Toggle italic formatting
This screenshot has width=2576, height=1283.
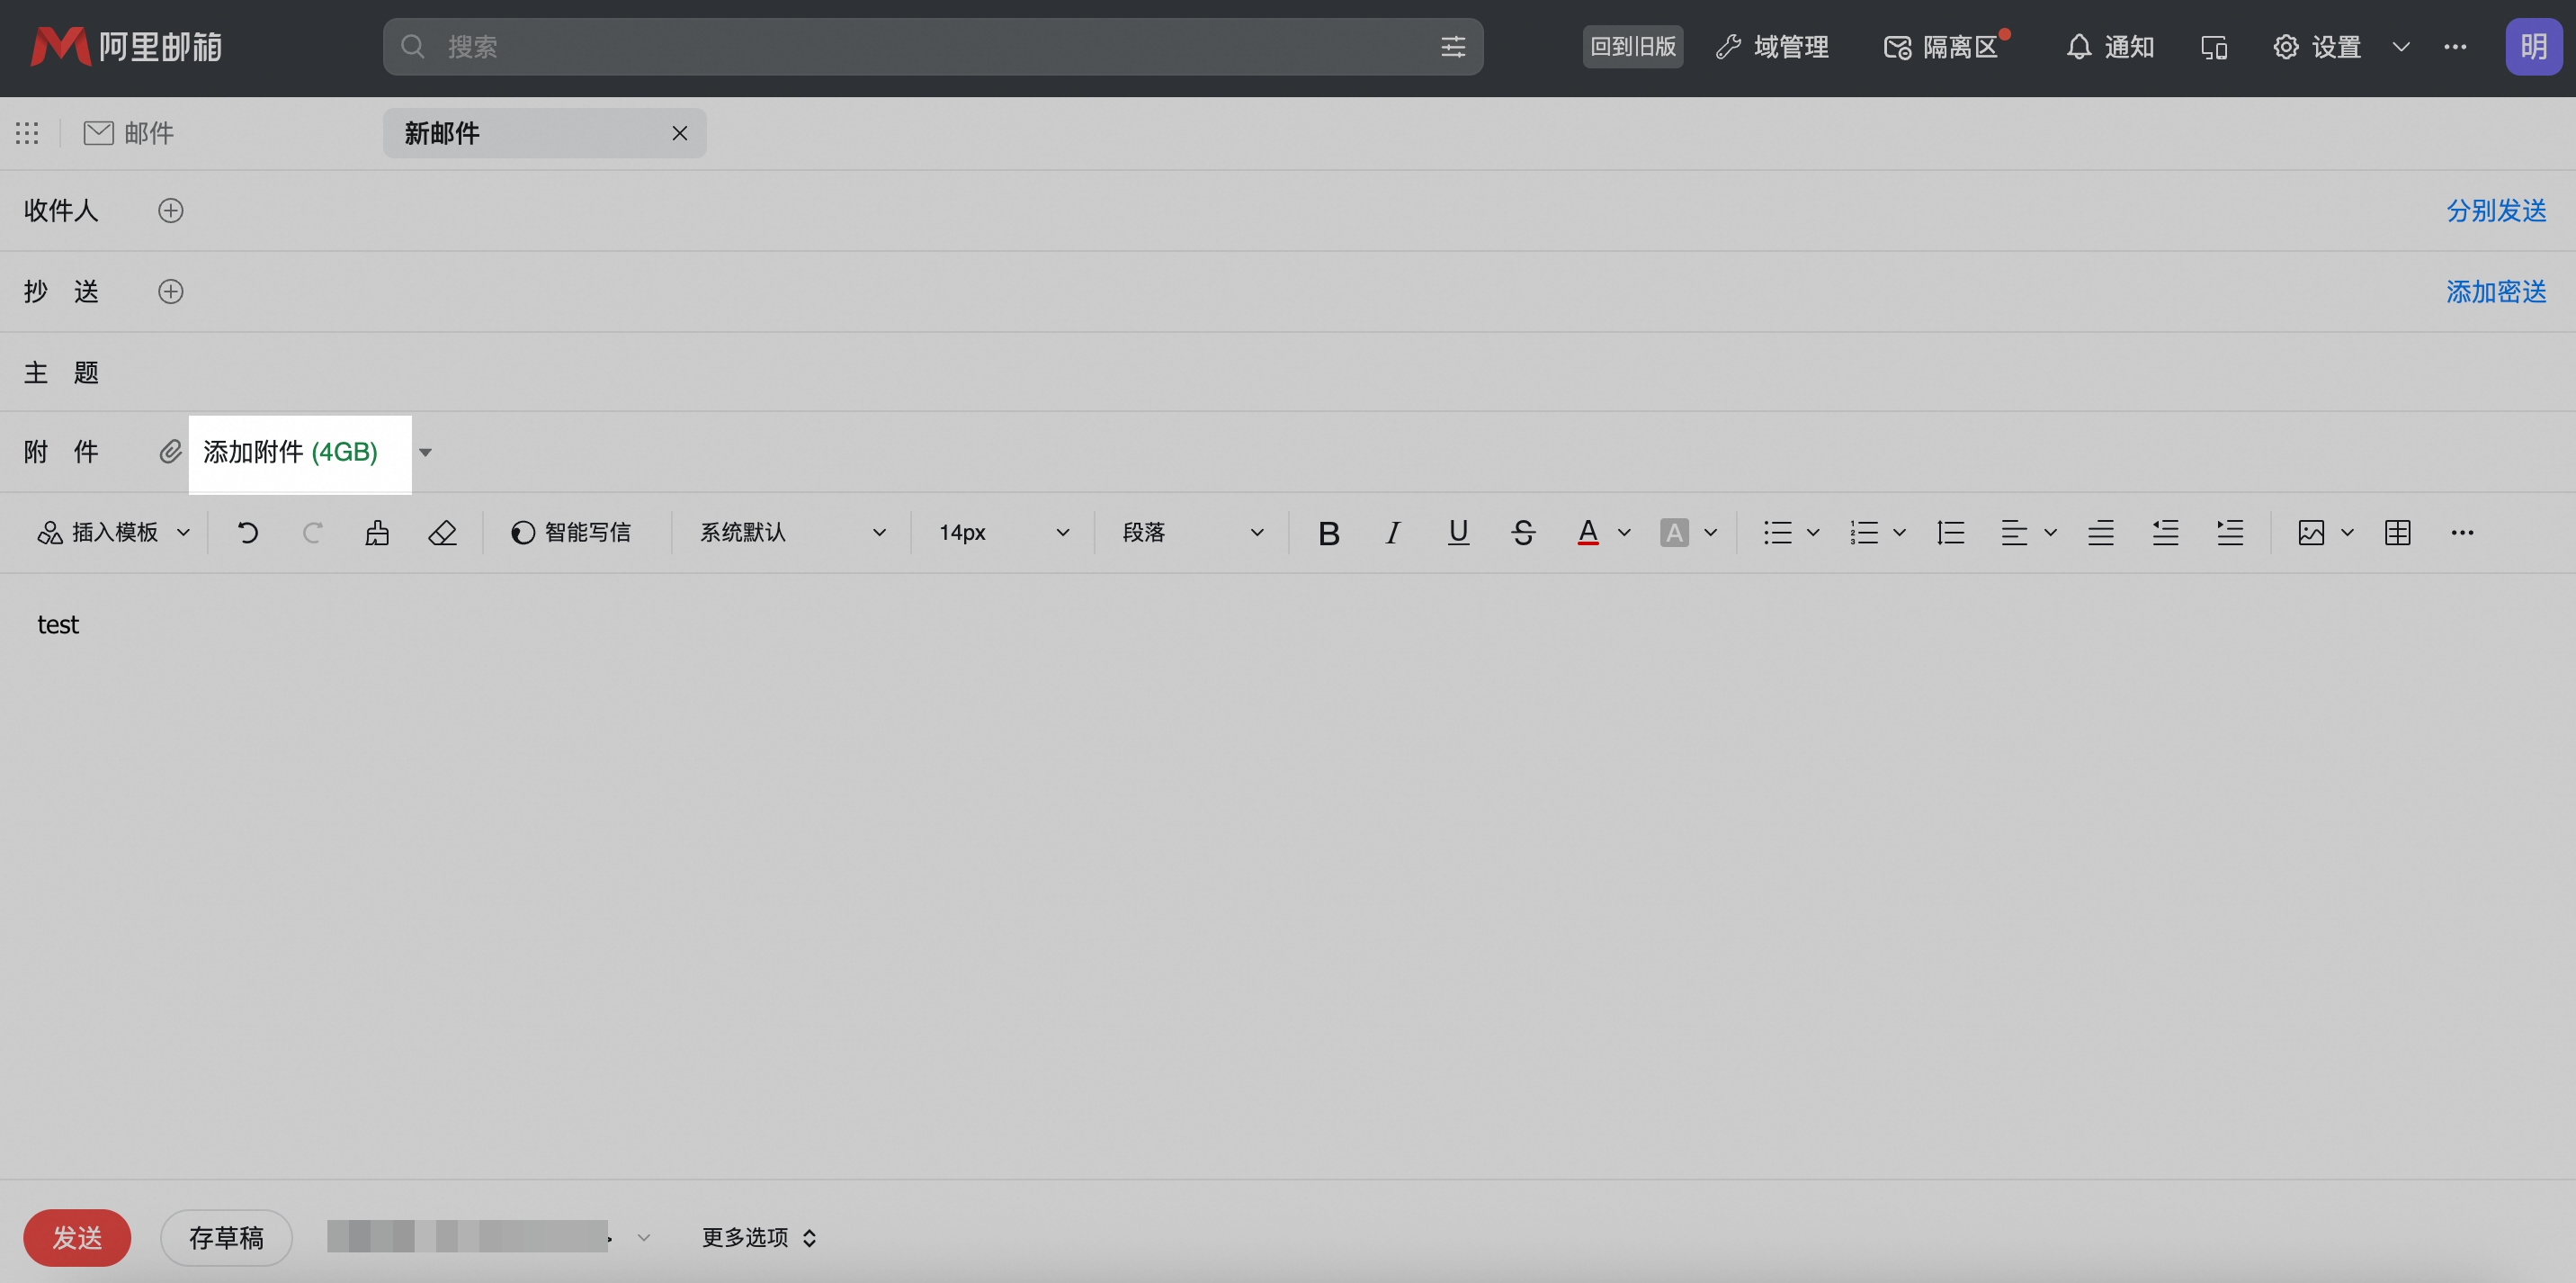(1393, 533)
